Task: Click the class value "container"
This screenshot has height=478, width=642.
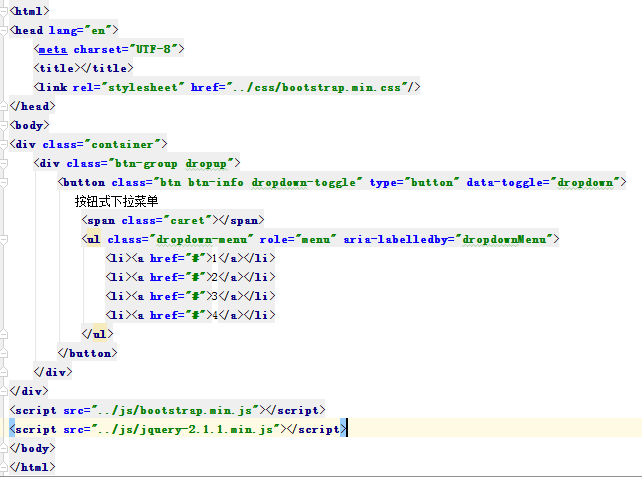Action: coord(122,145)
